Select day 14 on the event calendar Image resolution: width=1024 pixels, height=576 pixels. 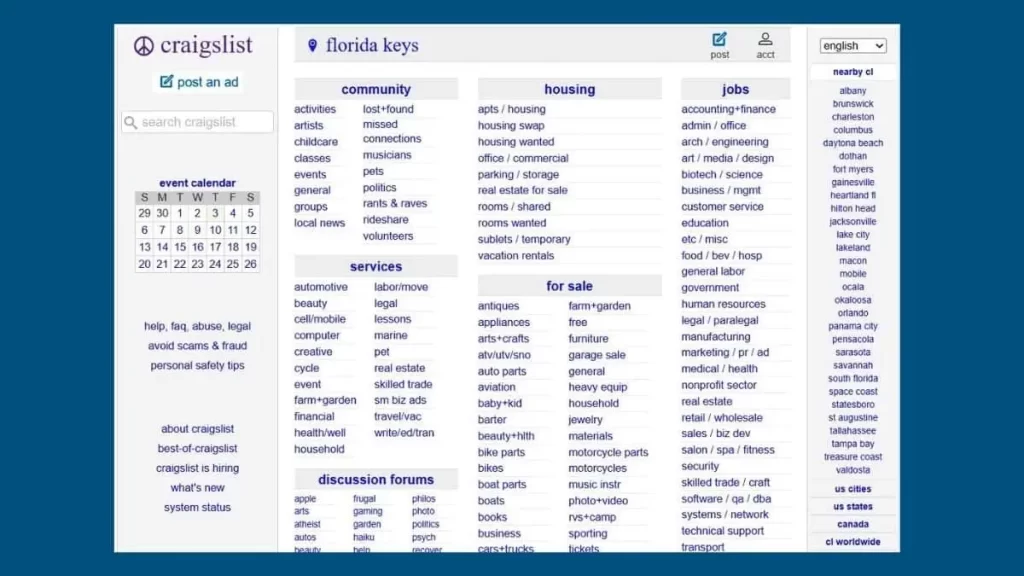click(x=161, y=246)
